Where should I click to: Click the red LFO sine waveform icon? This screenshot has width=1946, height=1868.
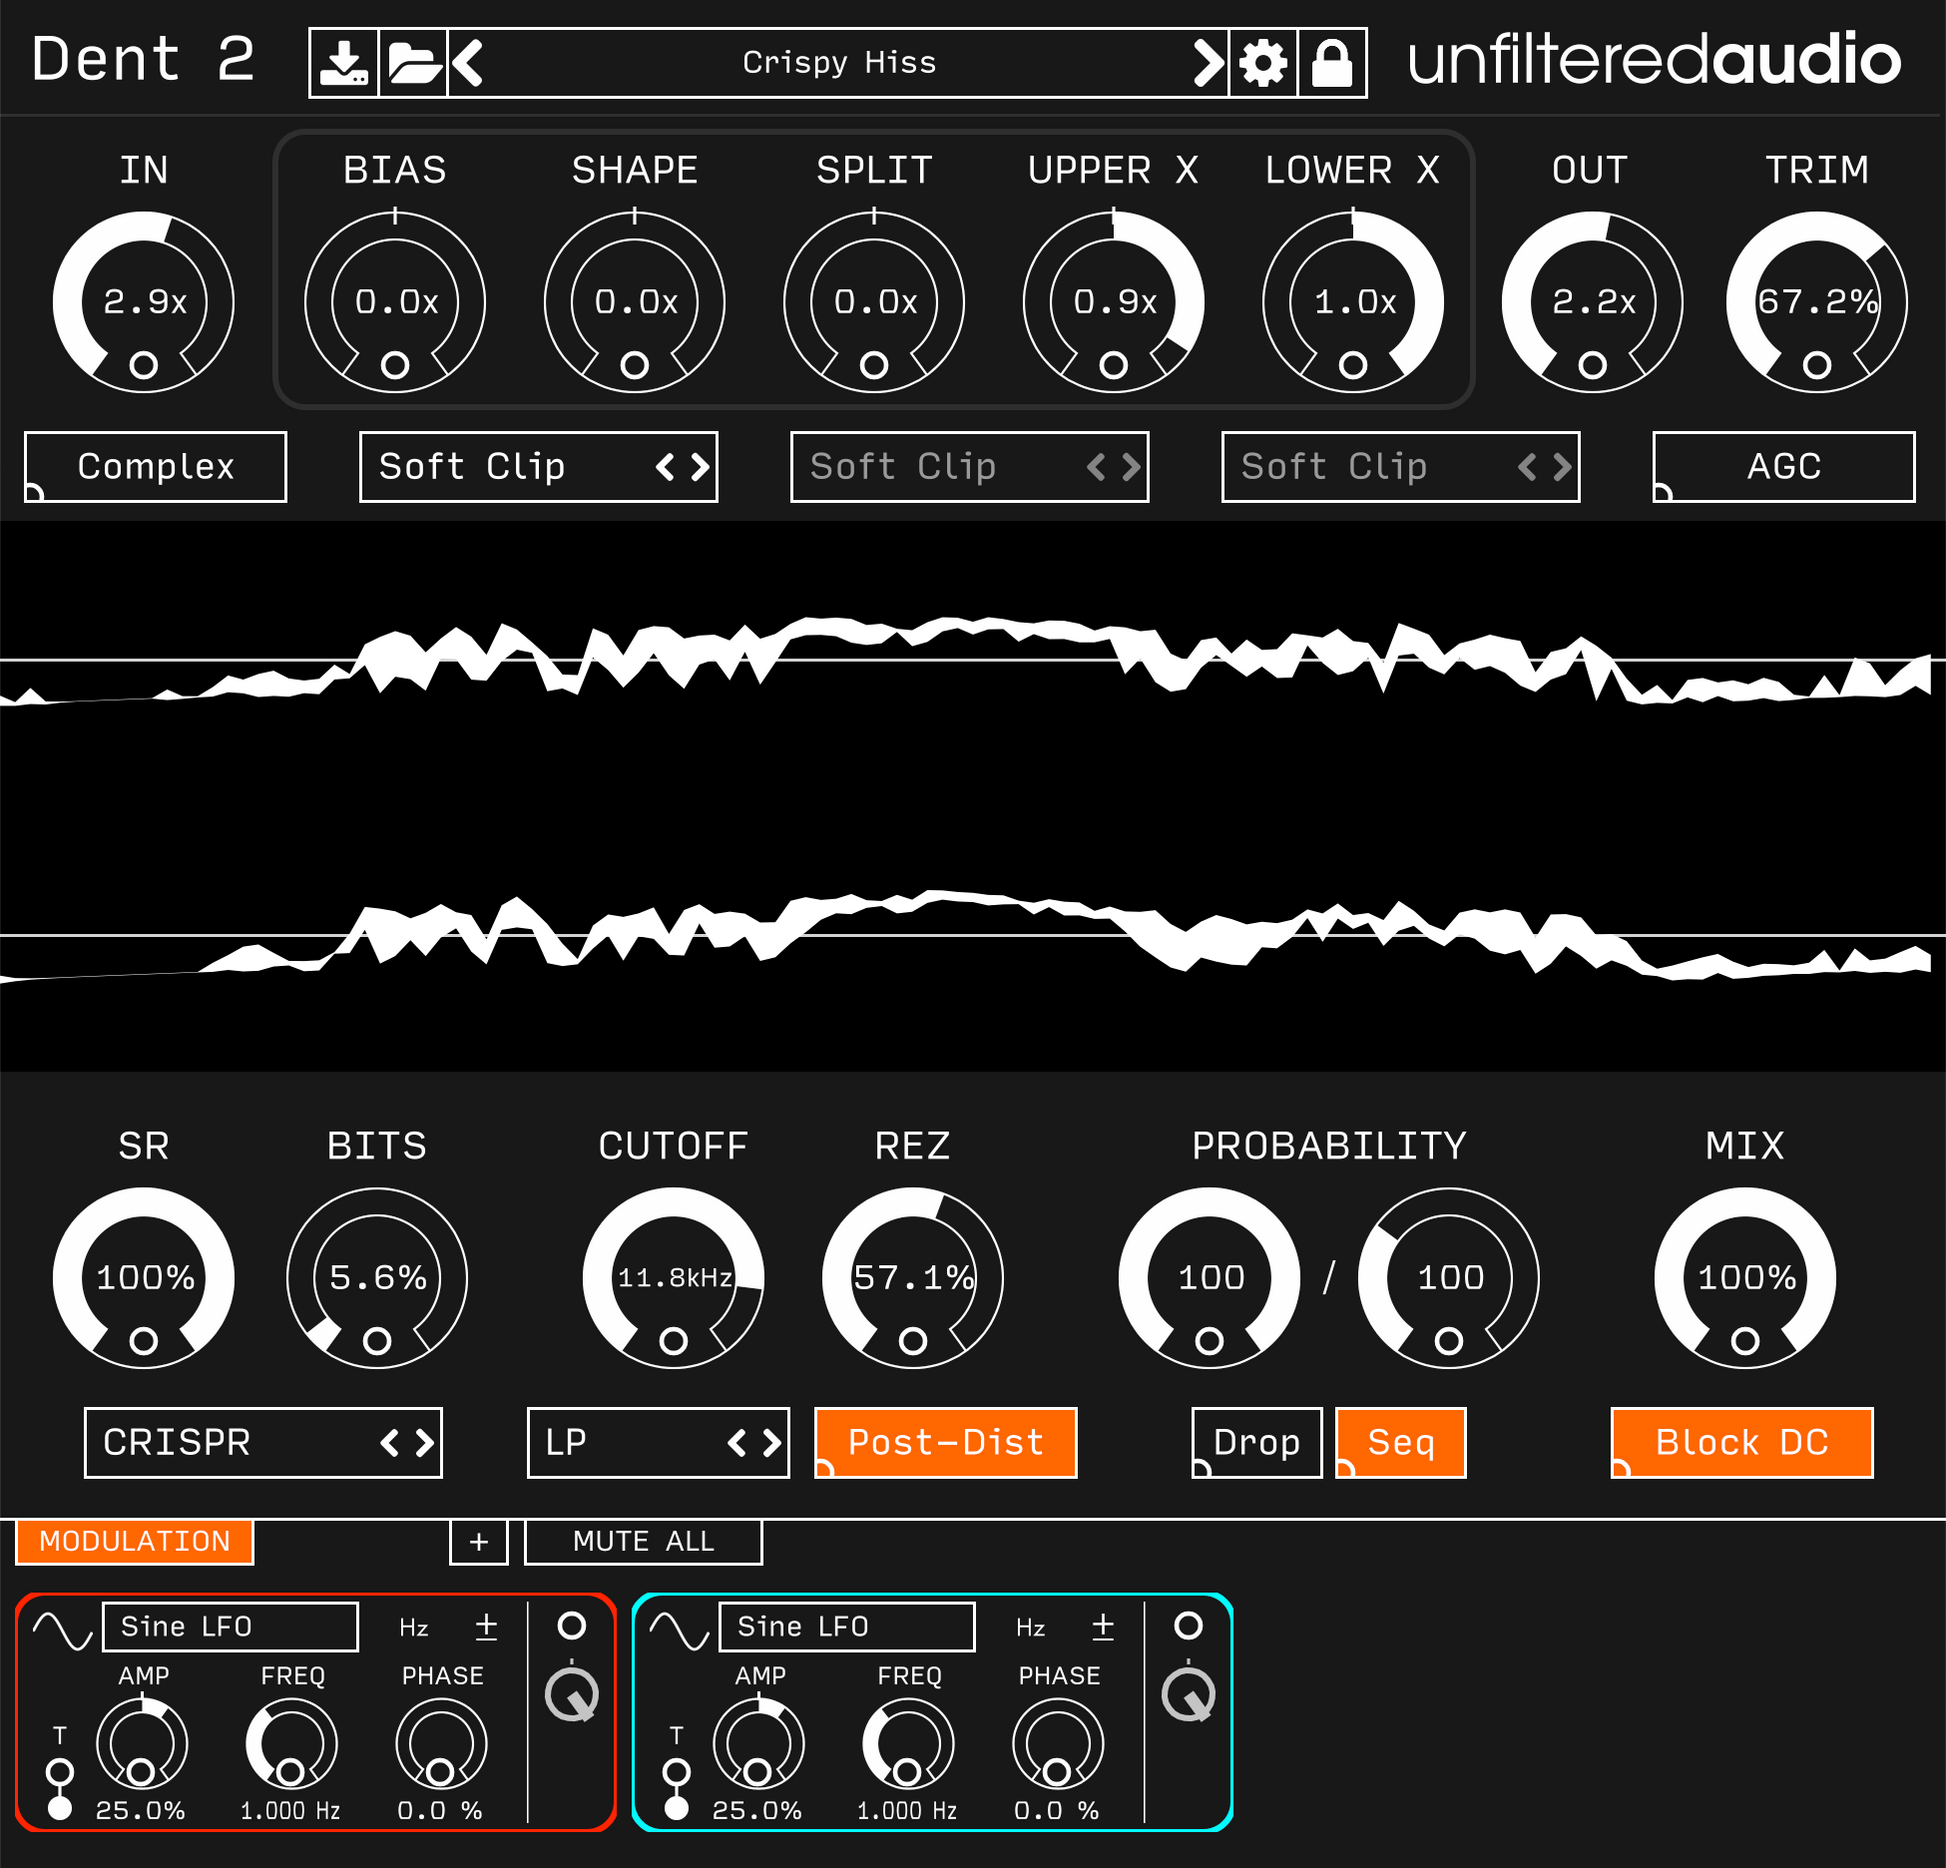point(62,1629)
